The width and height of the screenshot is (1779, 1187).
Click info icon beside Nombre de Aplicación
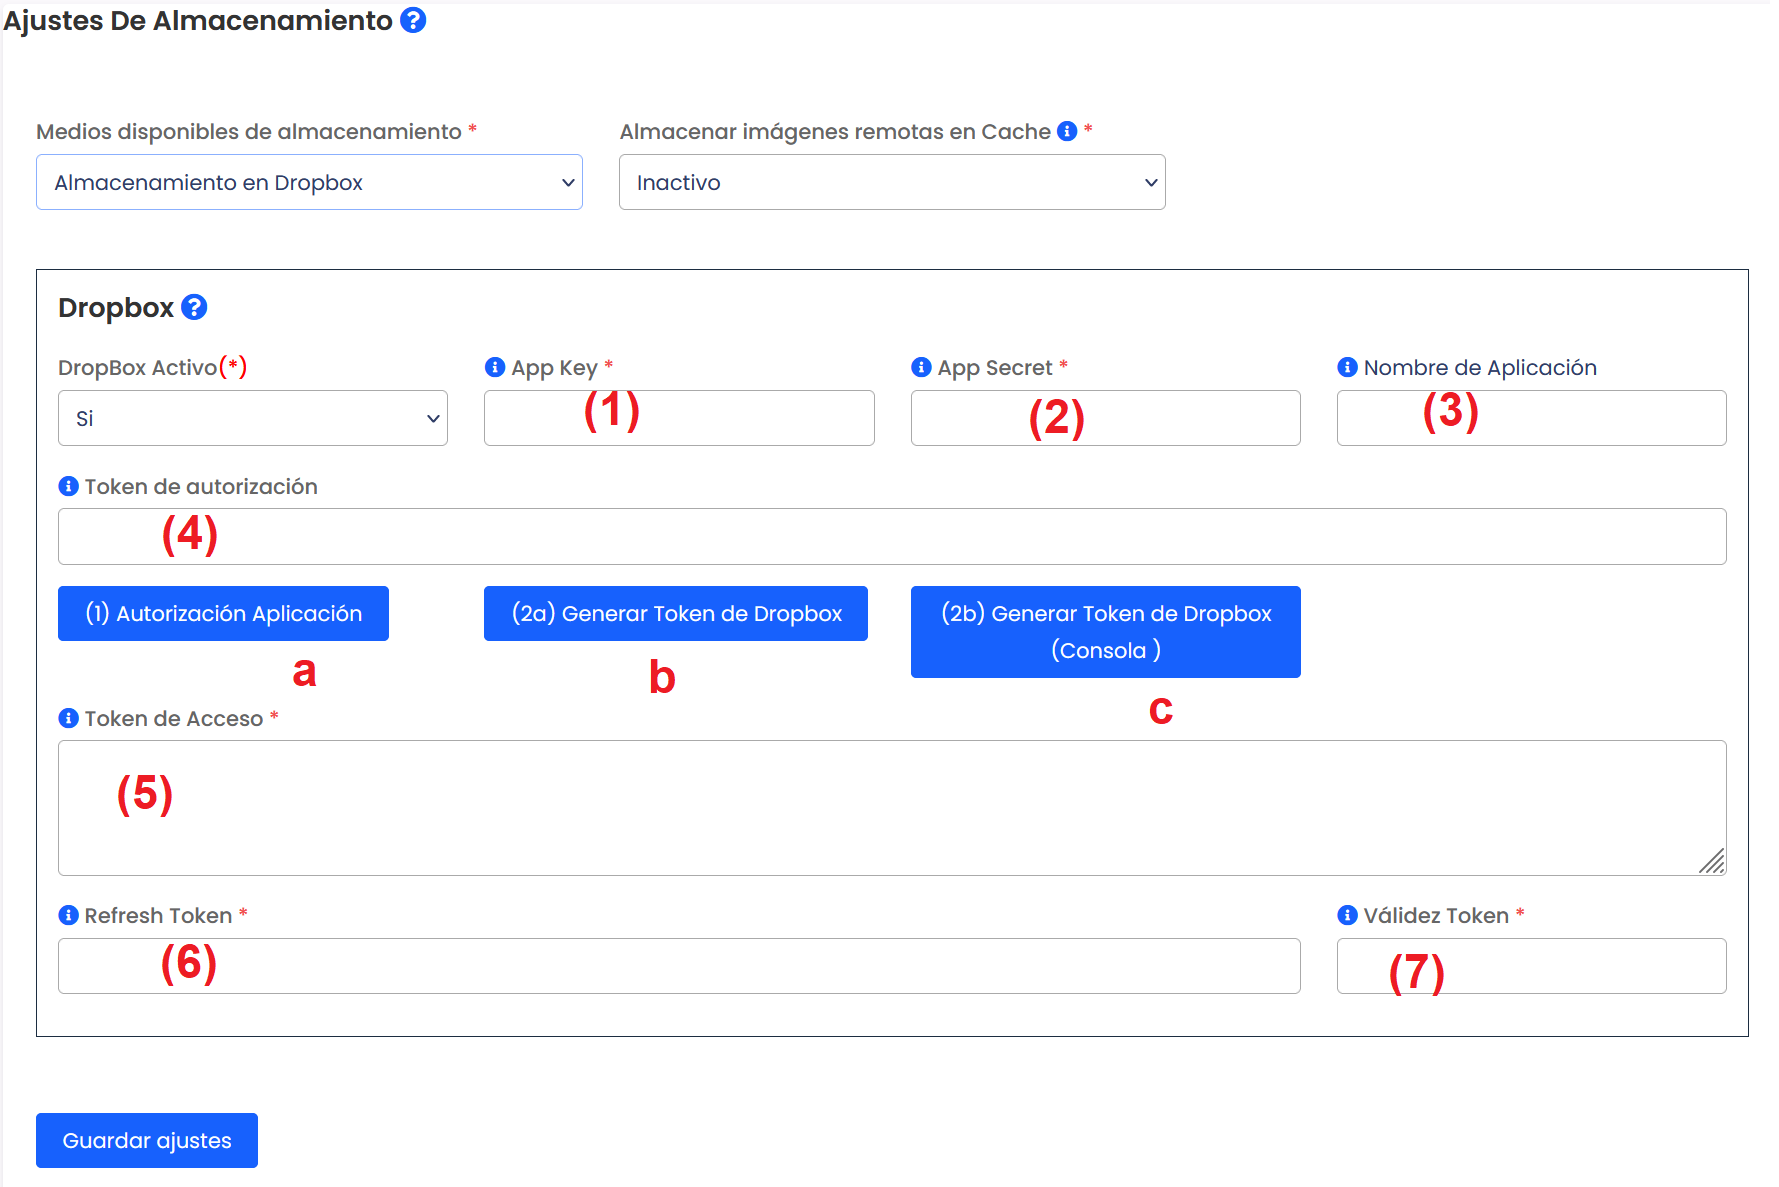tap(1347, 367)
